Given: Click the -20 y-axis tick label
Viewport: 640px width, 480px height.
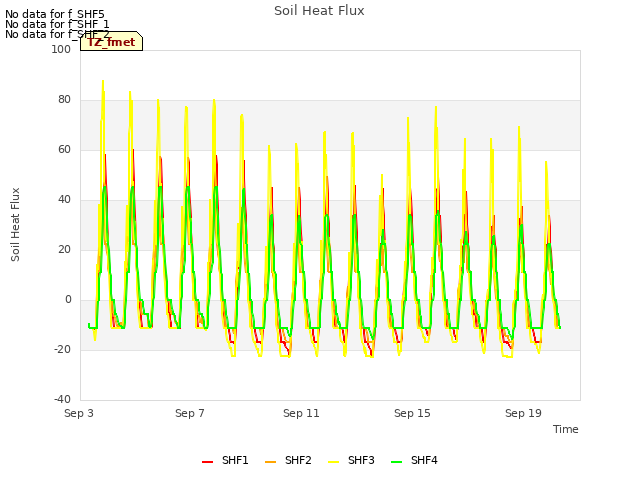Looking at the screenshot, I should tap(62, 349).
